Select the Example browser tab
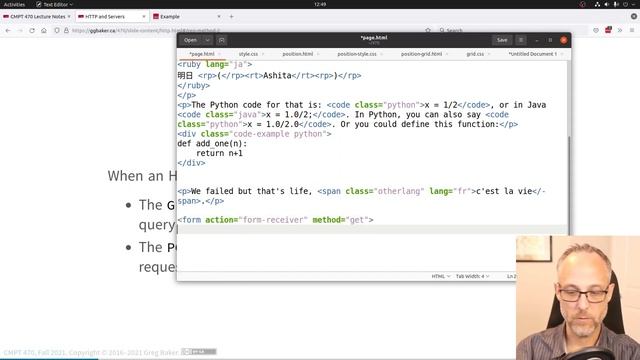Image resolution: width=640 pixels, height=360 pixels. pos(187,17)
